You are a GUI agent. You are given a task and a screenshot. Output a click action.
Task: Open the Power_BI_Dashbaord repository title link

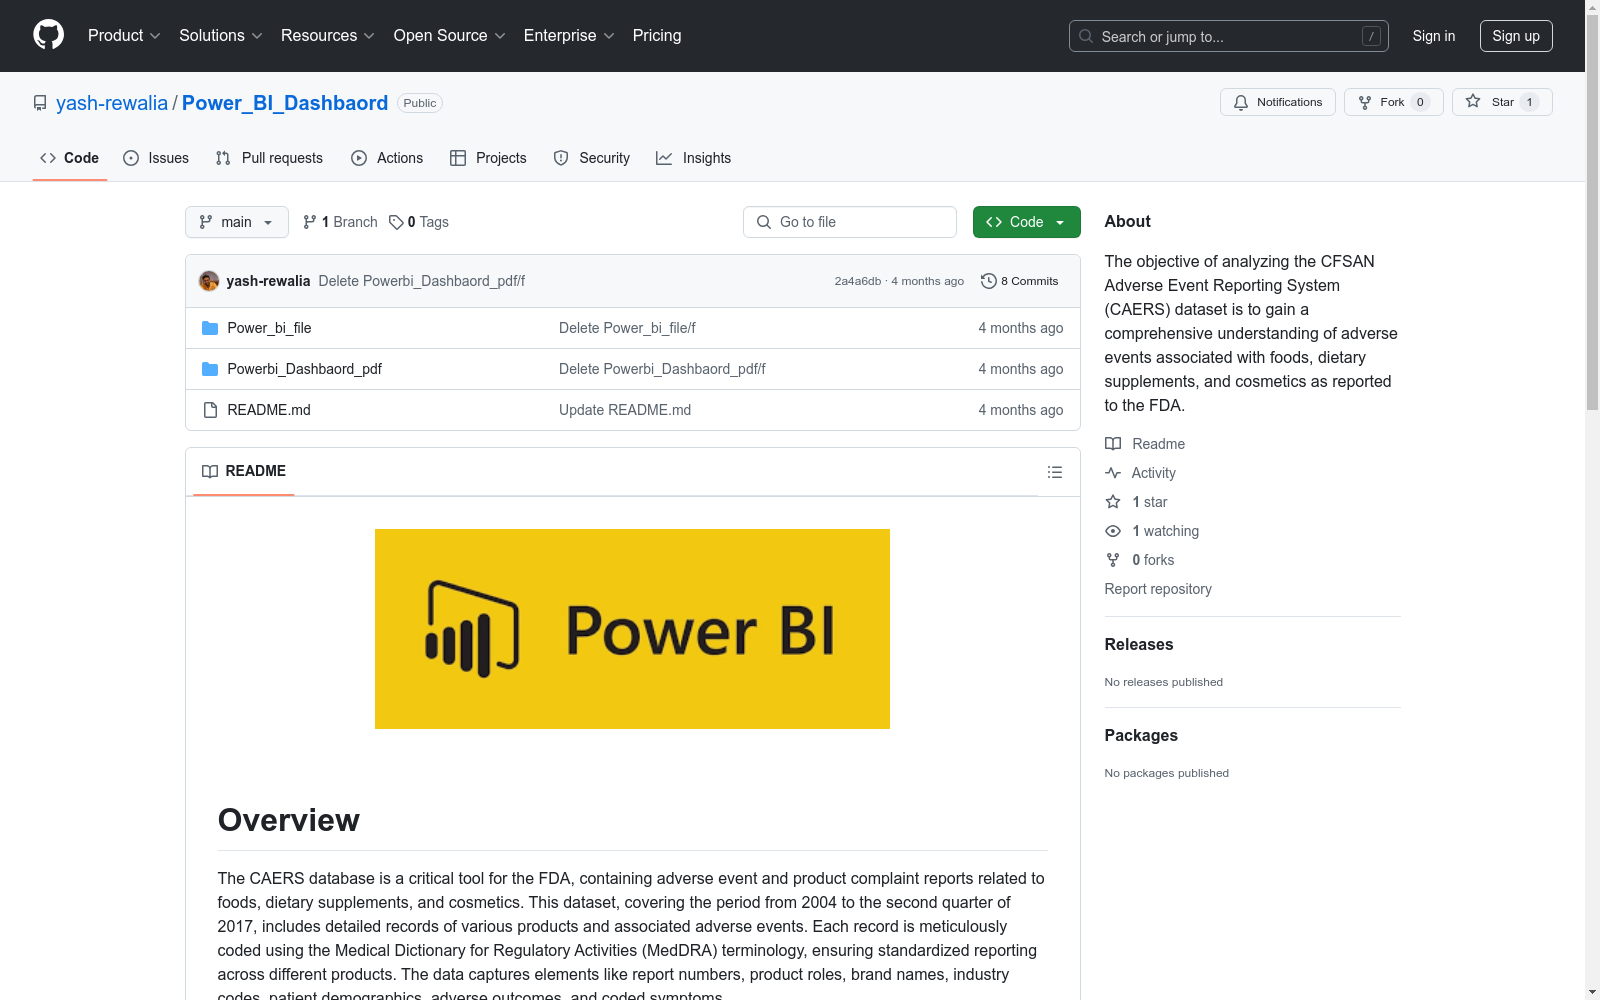285,103
